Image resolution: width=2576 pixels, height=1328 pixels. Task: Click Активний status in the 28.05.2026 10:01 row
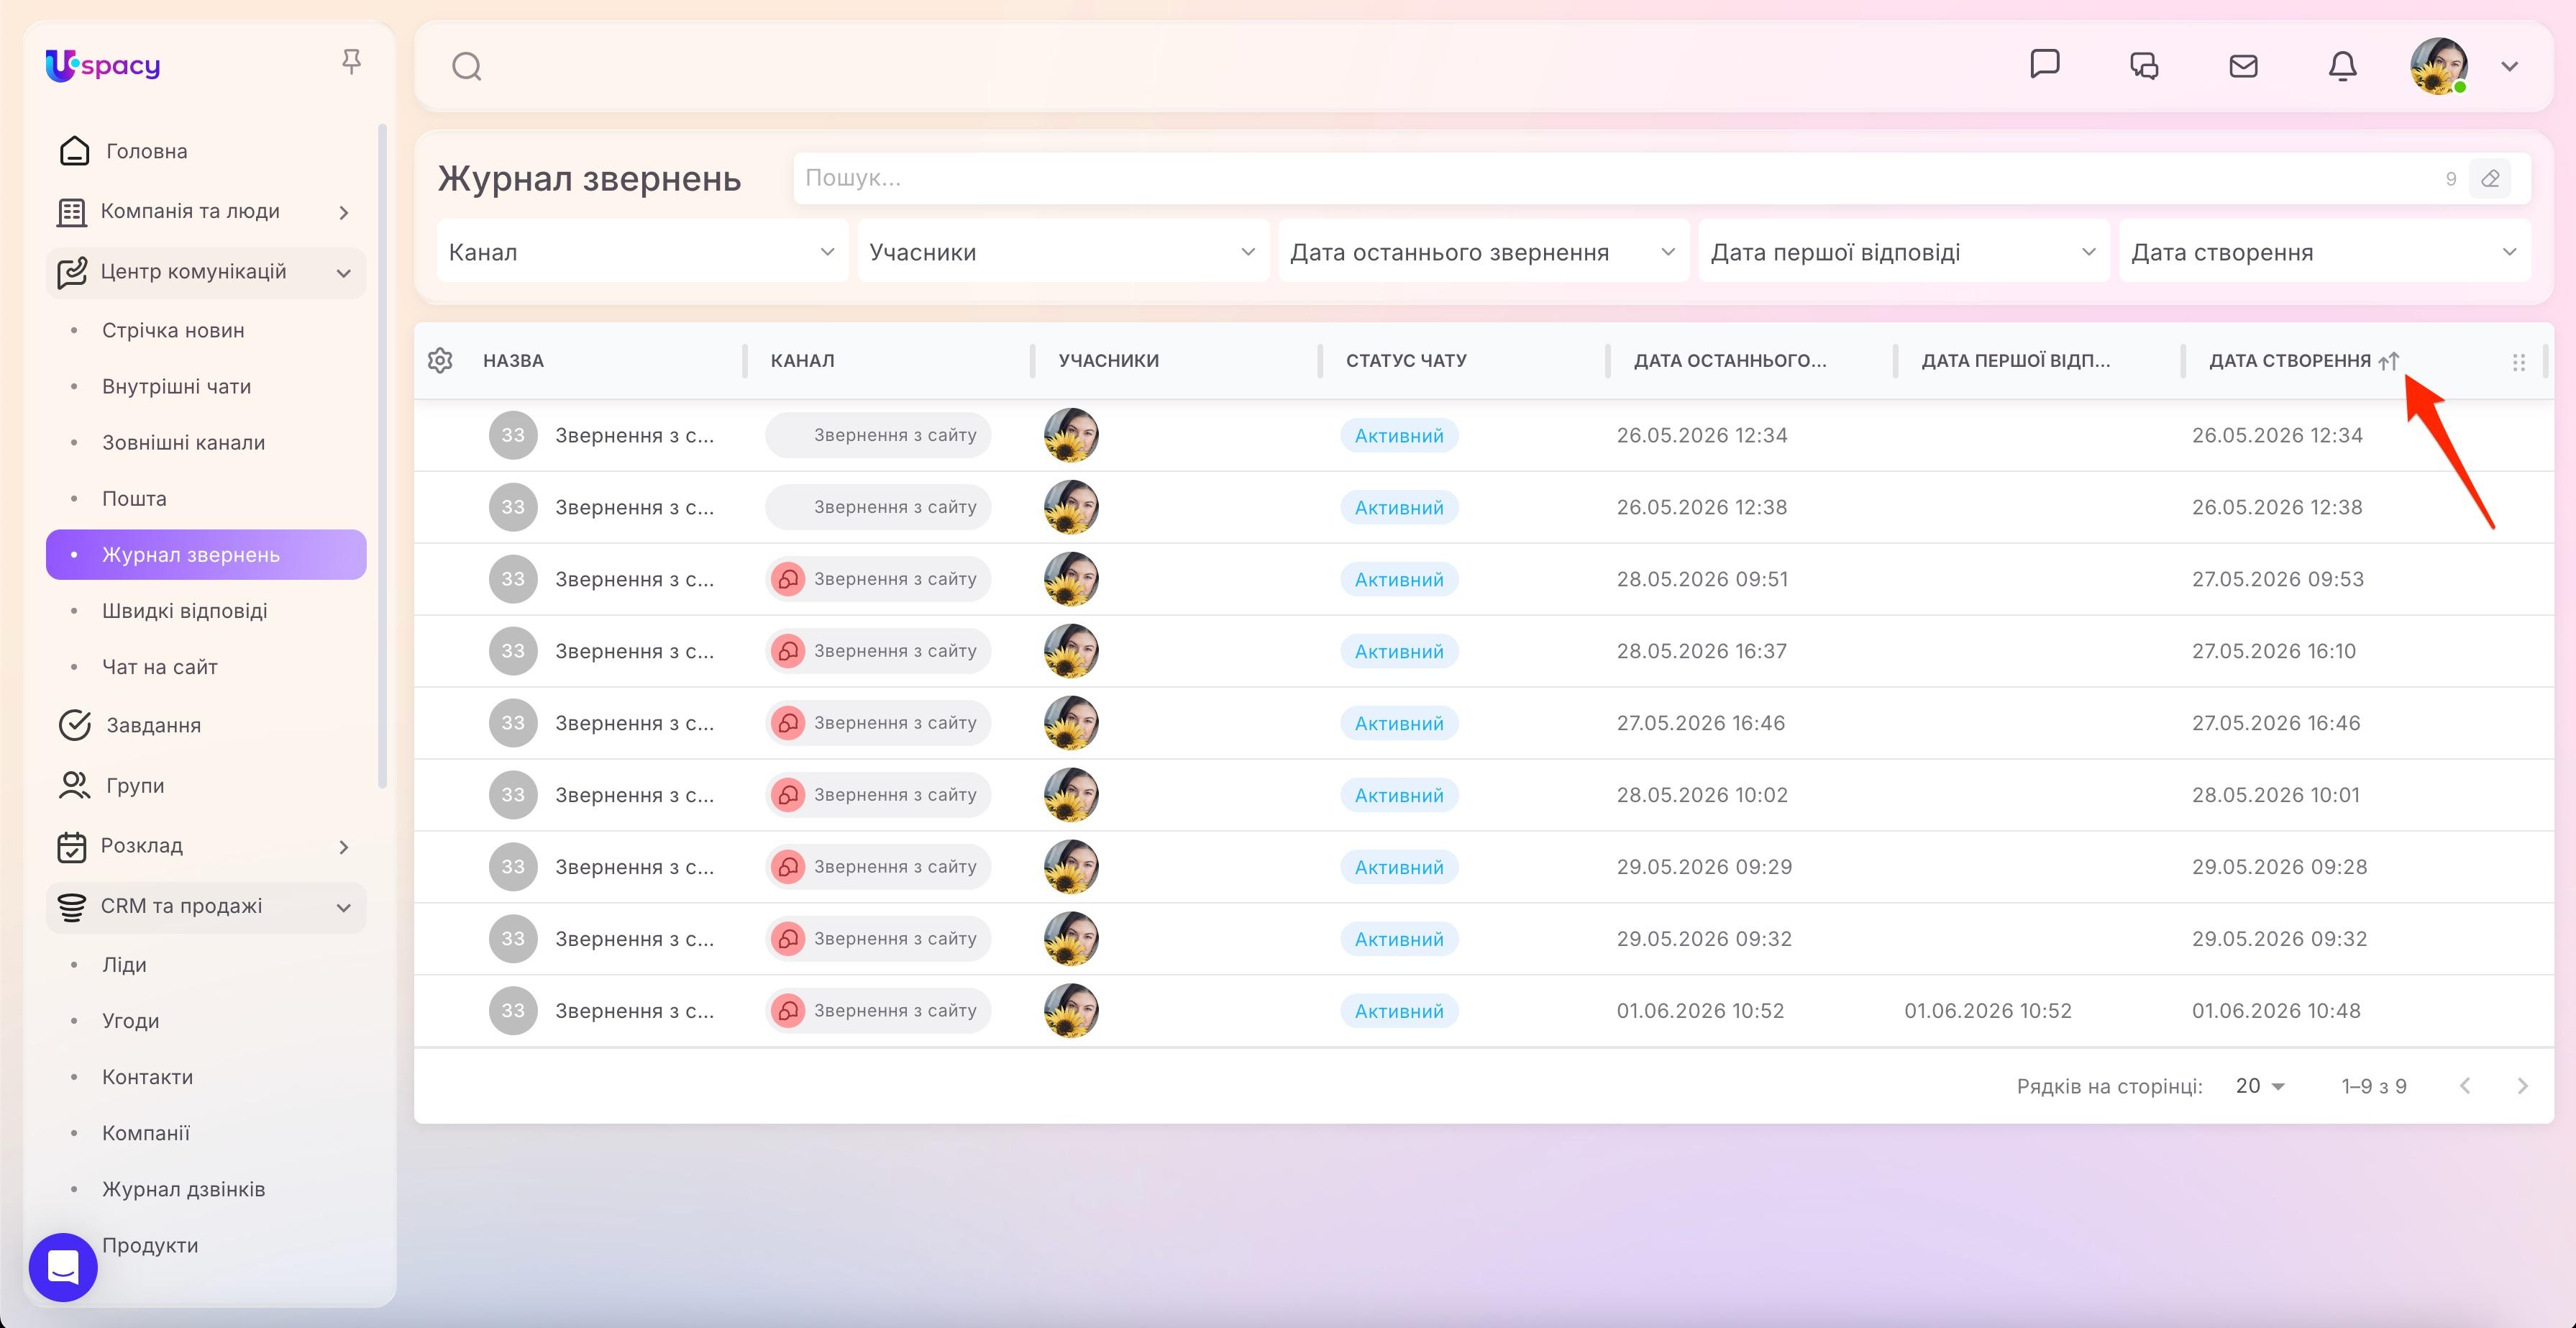(1399, 795)
